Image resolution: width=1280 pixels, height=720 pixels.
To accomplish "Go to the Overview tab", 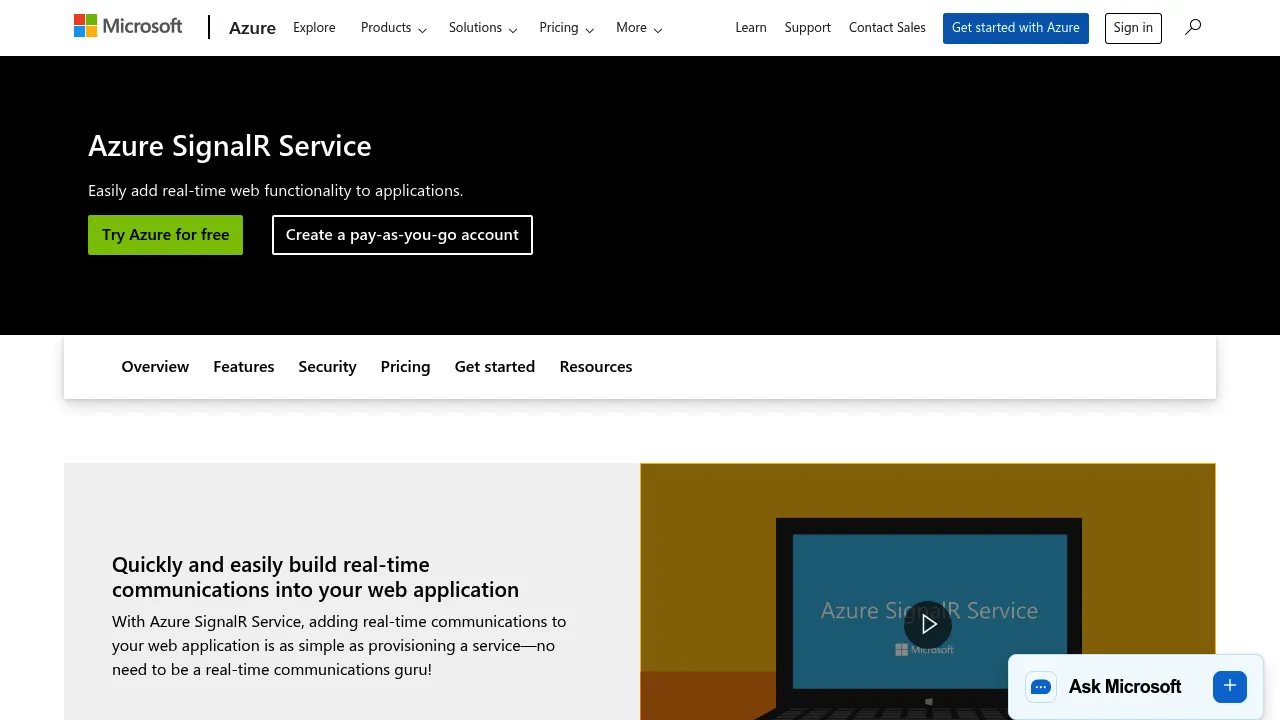I will (155, 367).
